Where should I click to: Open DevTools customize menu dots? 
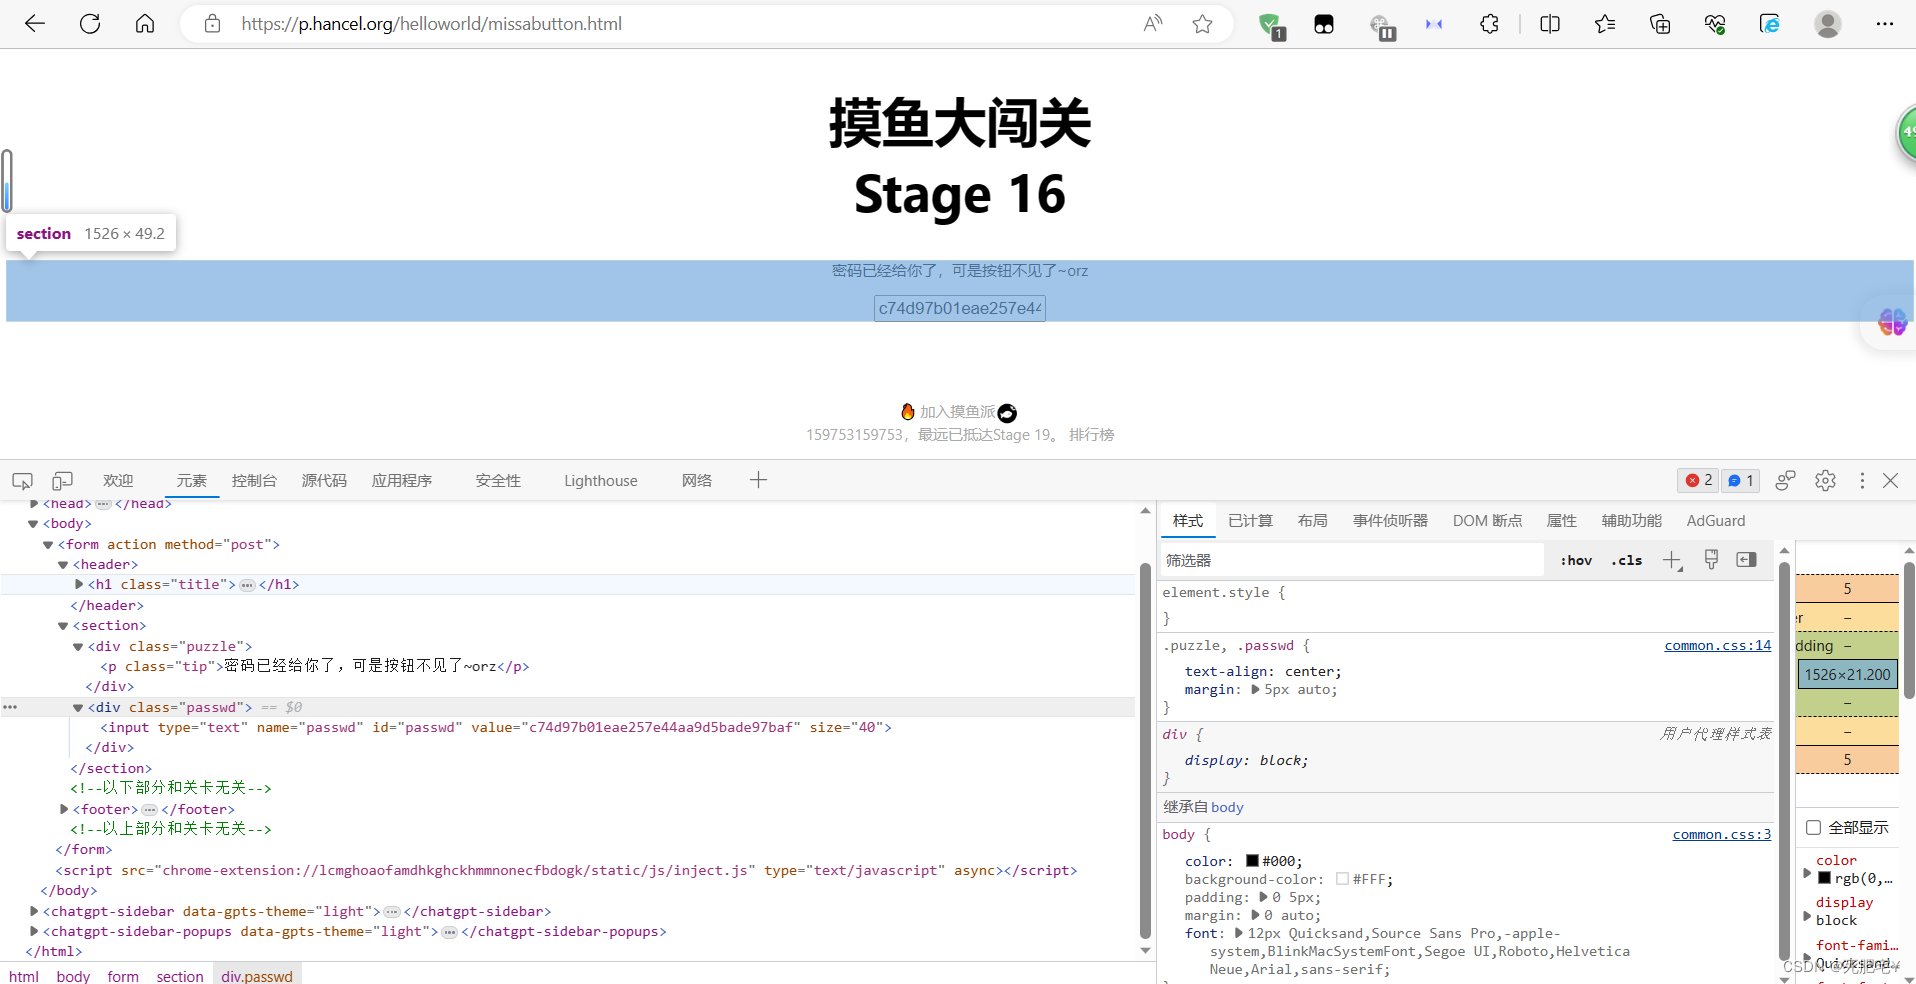(x=1862, y=481)
